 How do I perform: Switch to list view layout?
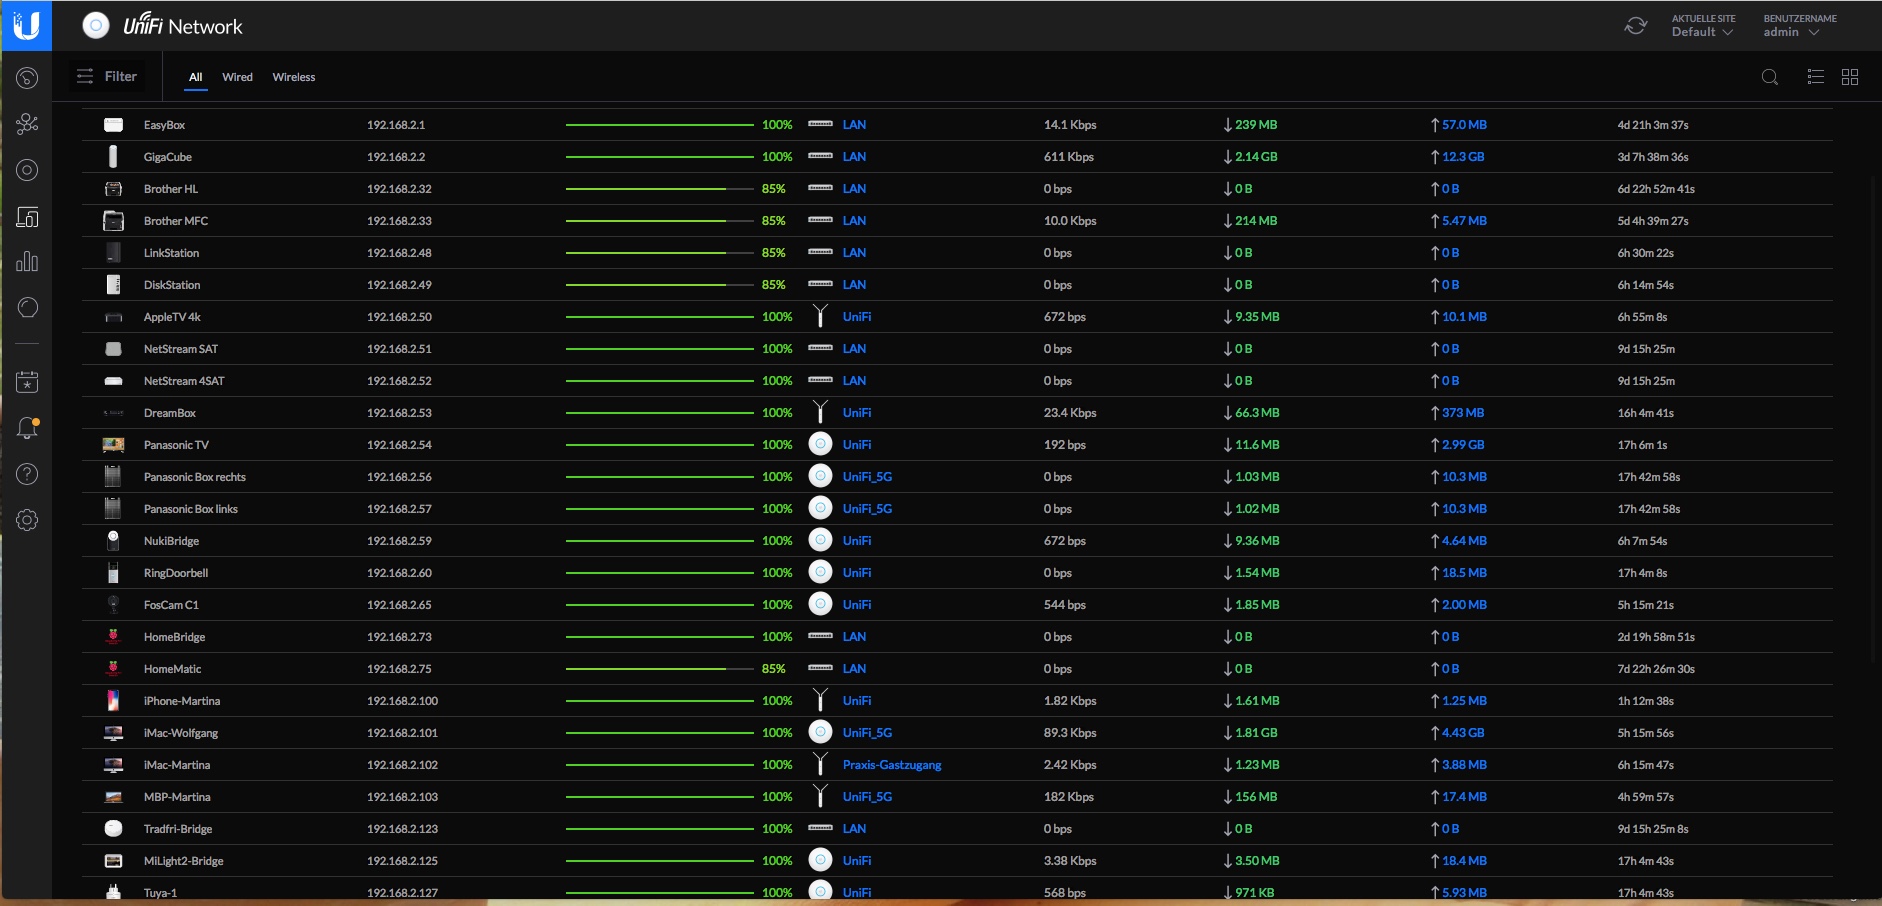(x=1816, y=77)
